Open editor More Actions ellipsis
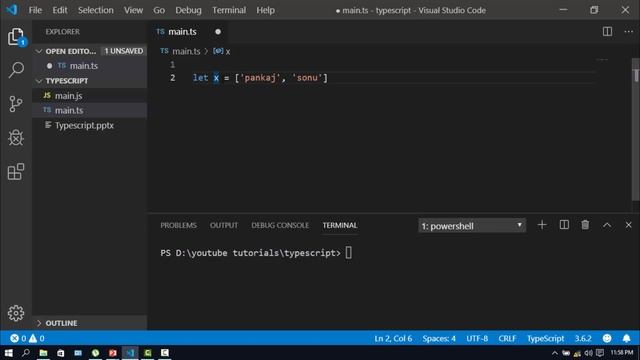This screenshot has width=640, height=360. coord(628,31)
